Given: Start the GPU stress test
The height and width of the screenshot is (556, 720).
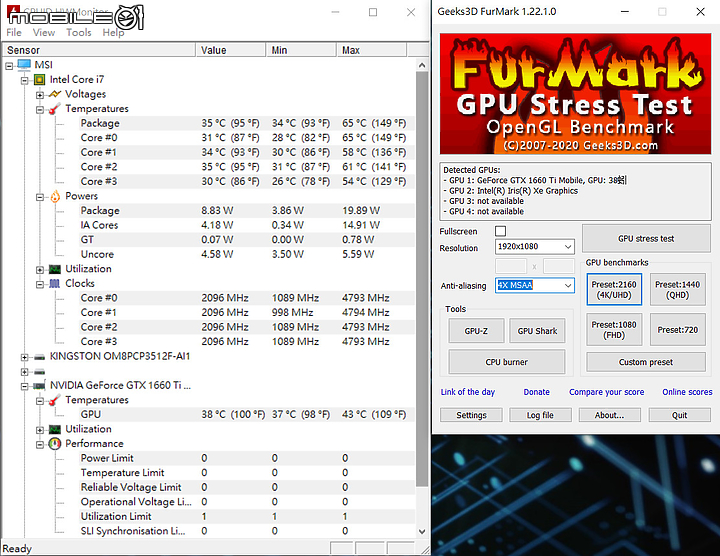Looking at the screenshot, I should coord(646,238).
